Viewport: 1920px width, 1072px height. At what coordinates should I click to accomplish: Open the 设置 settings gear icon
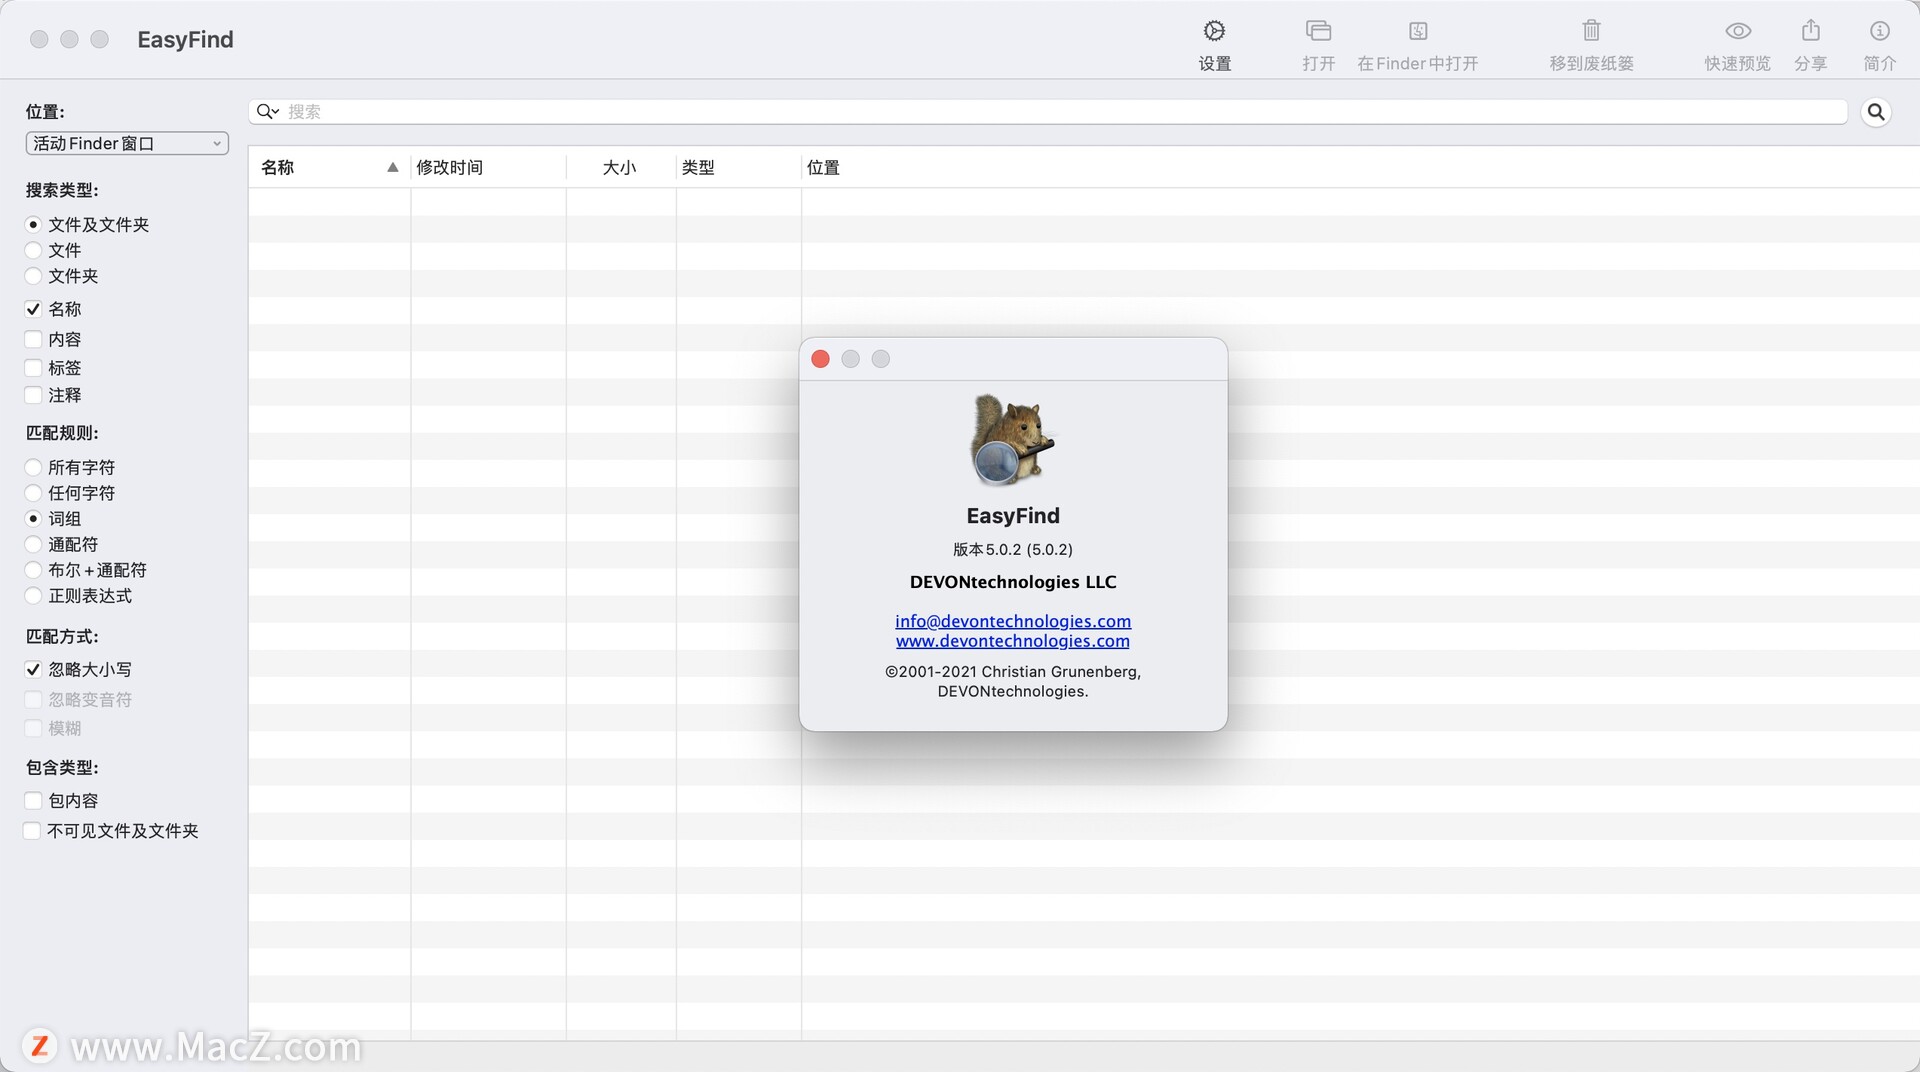[x=1214, y=31]
